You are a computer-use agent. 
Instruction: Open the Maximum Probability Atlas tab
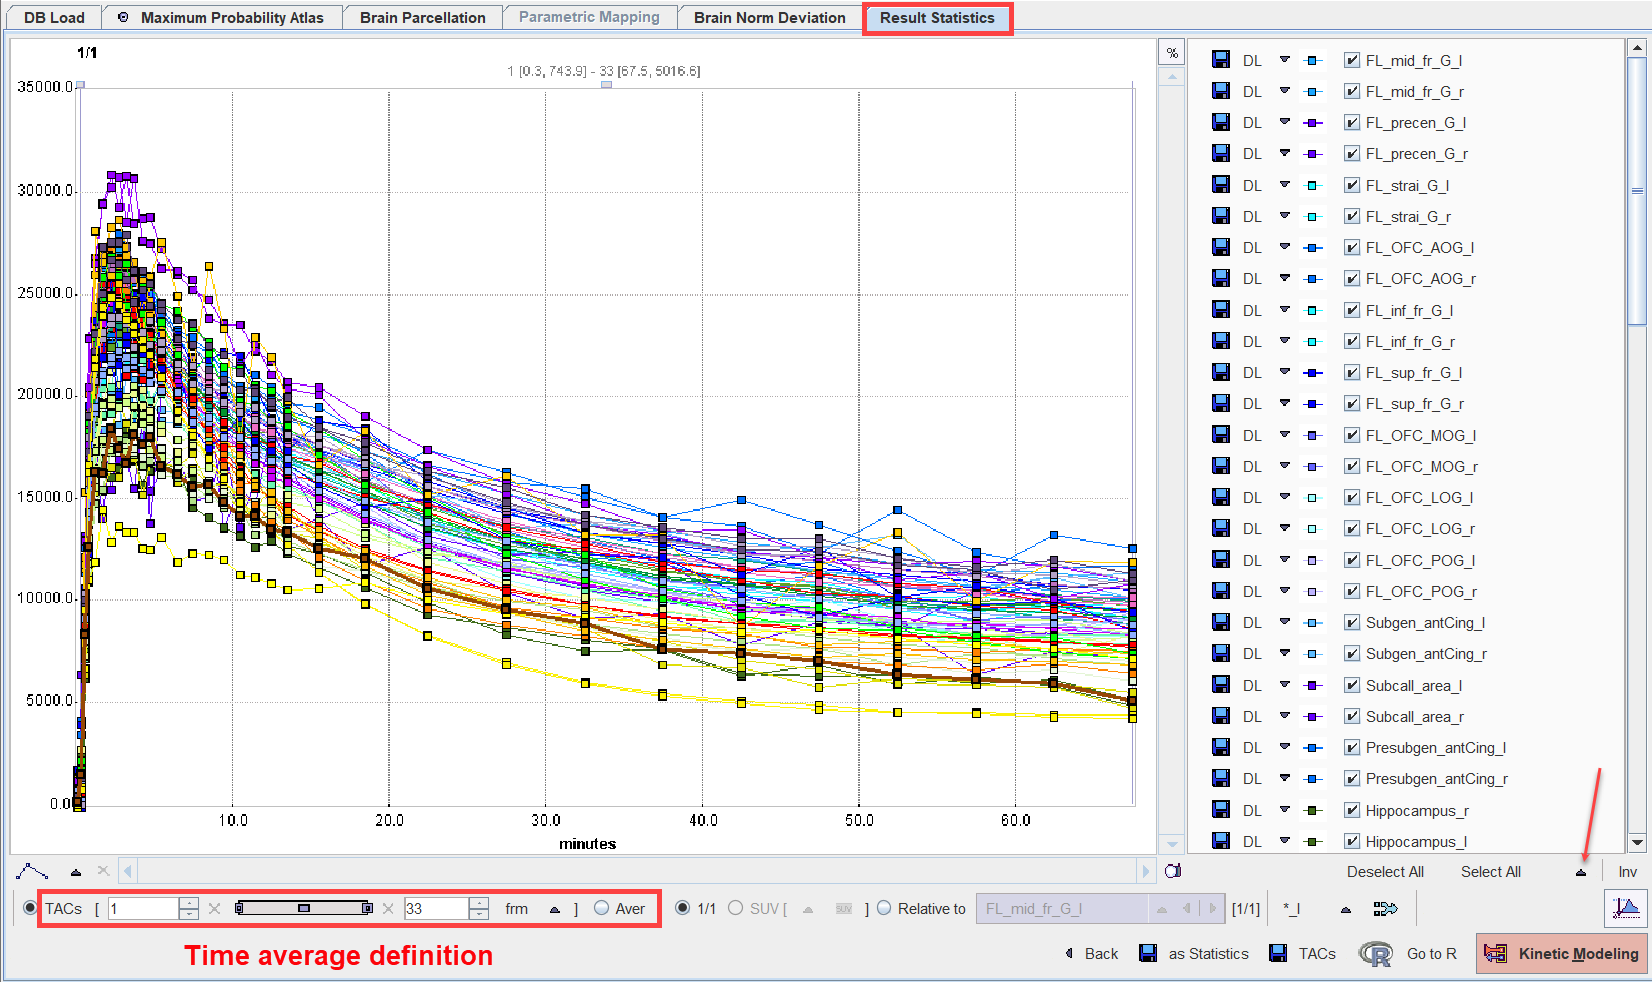pos(222,18)
